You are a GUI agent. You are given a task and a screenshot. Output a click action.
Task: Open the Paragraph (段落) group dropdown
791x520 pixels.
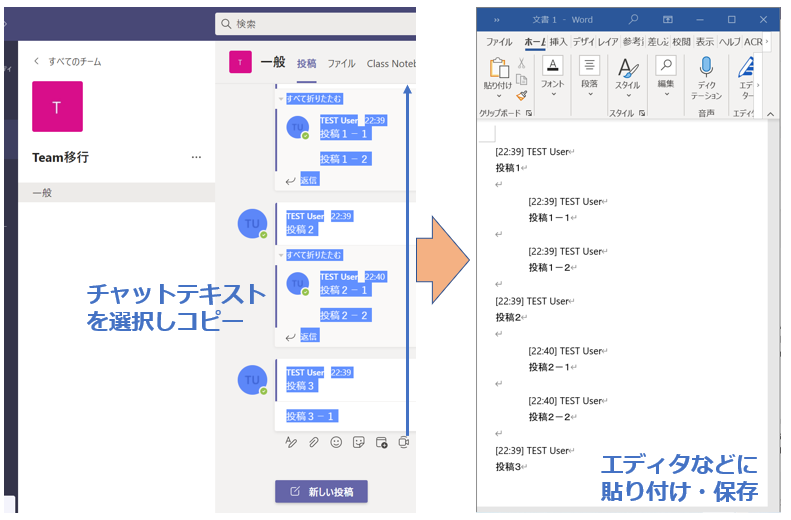coord(589,95)
